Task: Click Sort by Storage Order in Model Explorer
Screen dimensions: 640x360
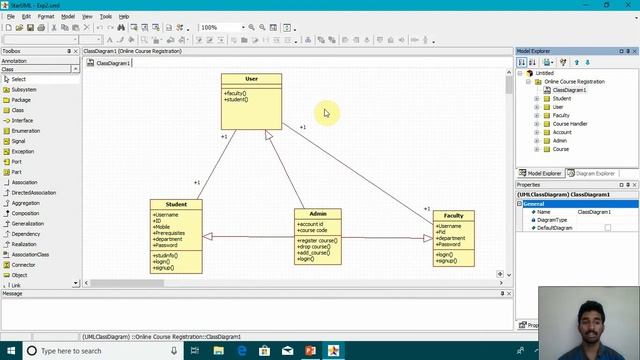Action: [522, 62]
